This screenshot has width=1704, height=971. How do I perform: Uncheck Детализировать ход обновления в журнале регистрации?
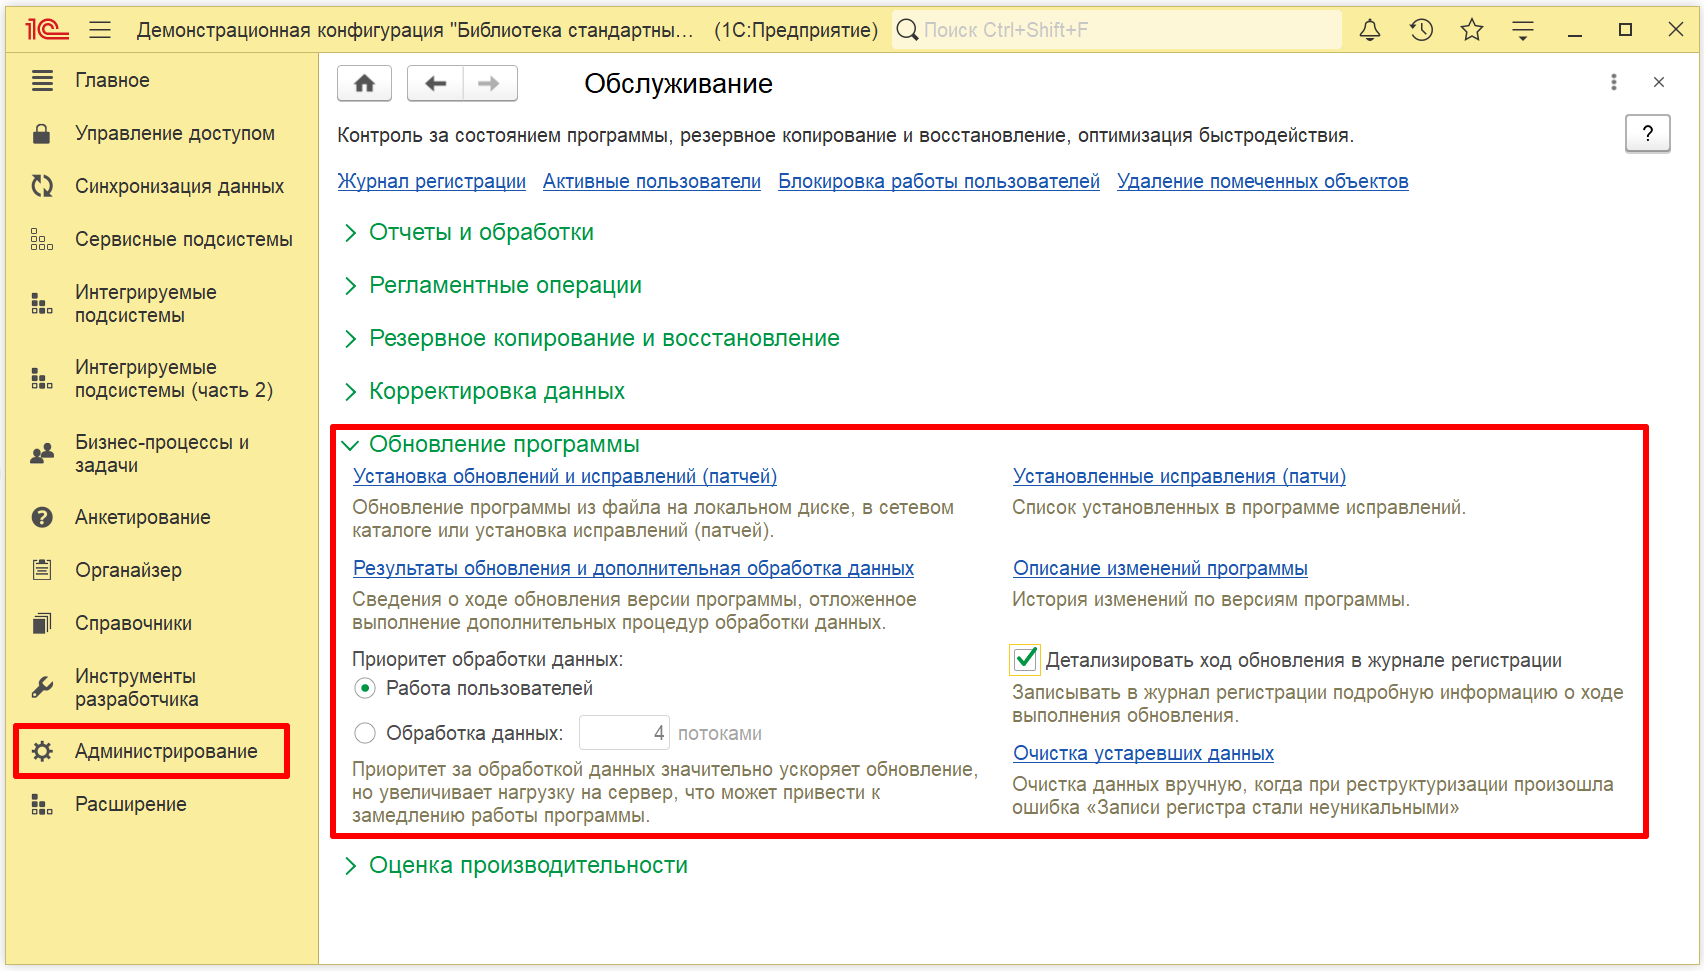coord(1025,659)
